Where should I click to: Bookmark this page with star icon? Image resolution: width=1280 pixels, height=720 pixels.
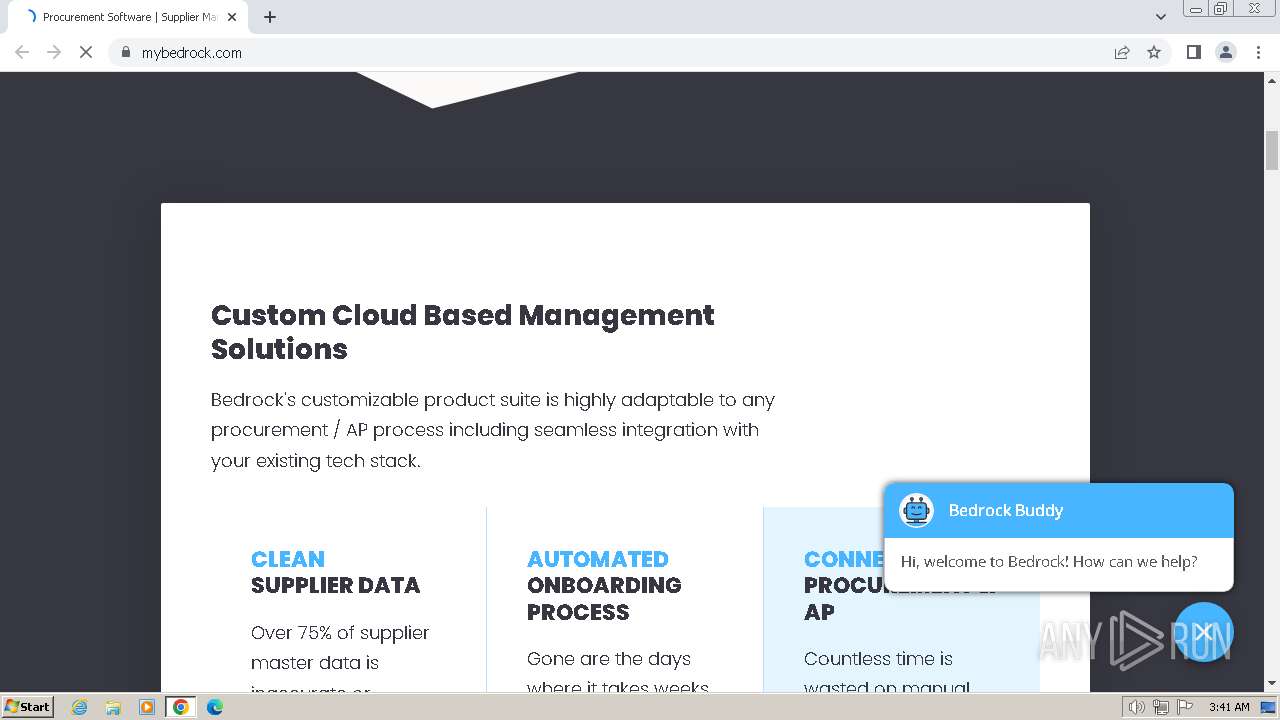coord(1154,52)
